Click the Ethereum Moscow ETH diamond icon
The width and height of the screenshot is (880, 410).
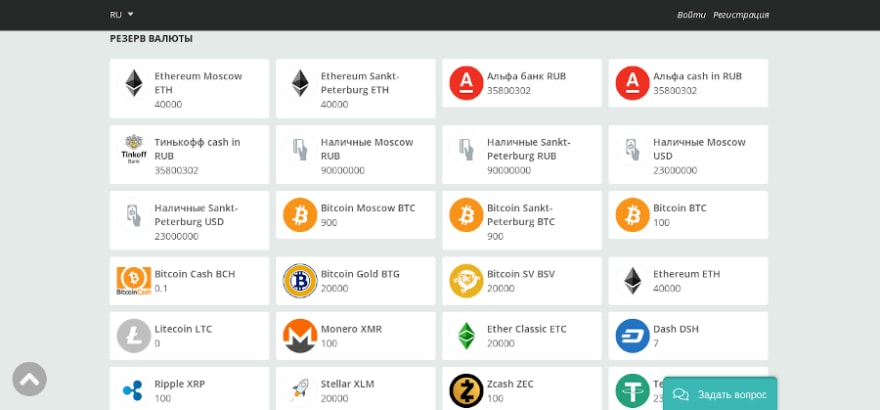coord(134,83)
